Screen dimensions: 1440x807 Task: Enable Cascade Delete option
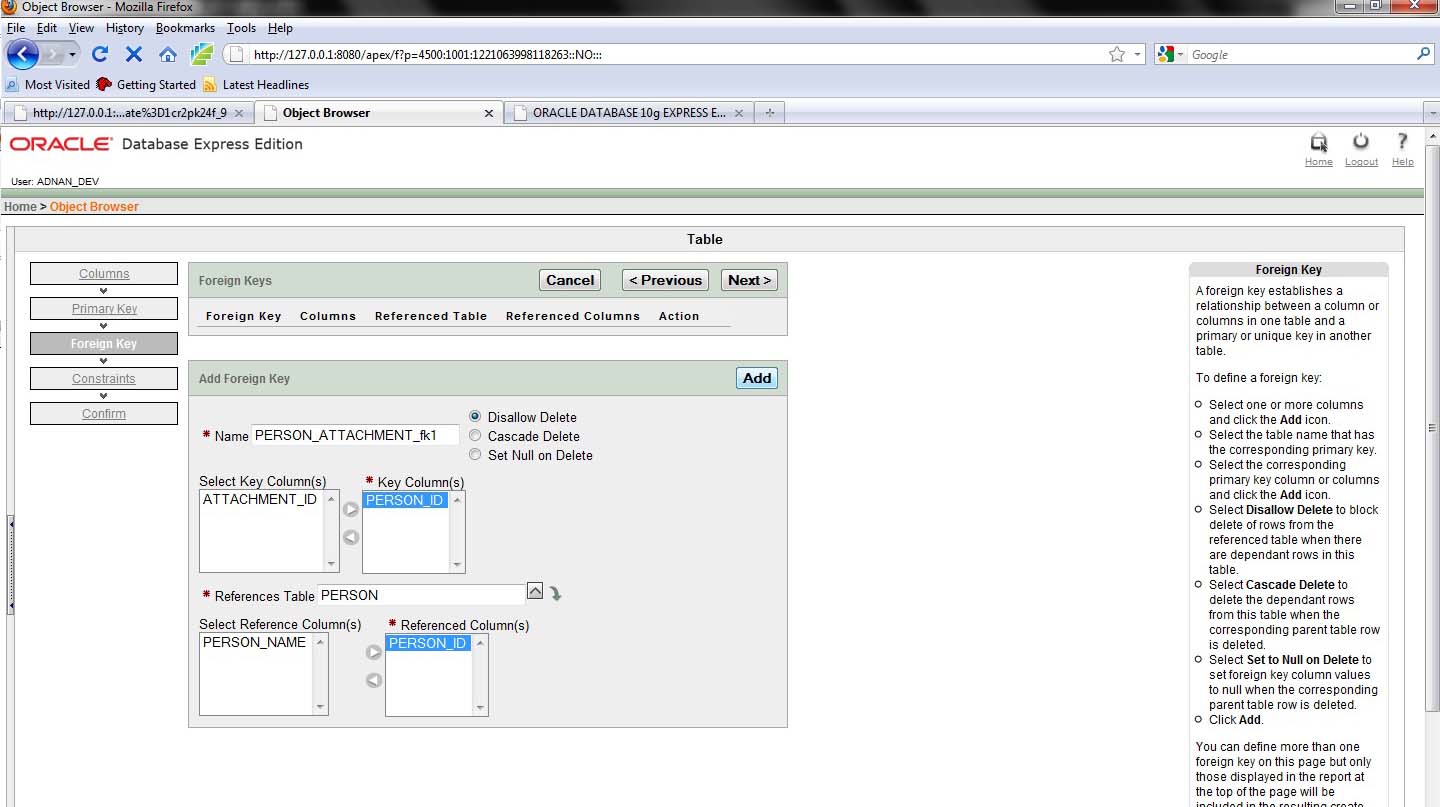[475, 436]
